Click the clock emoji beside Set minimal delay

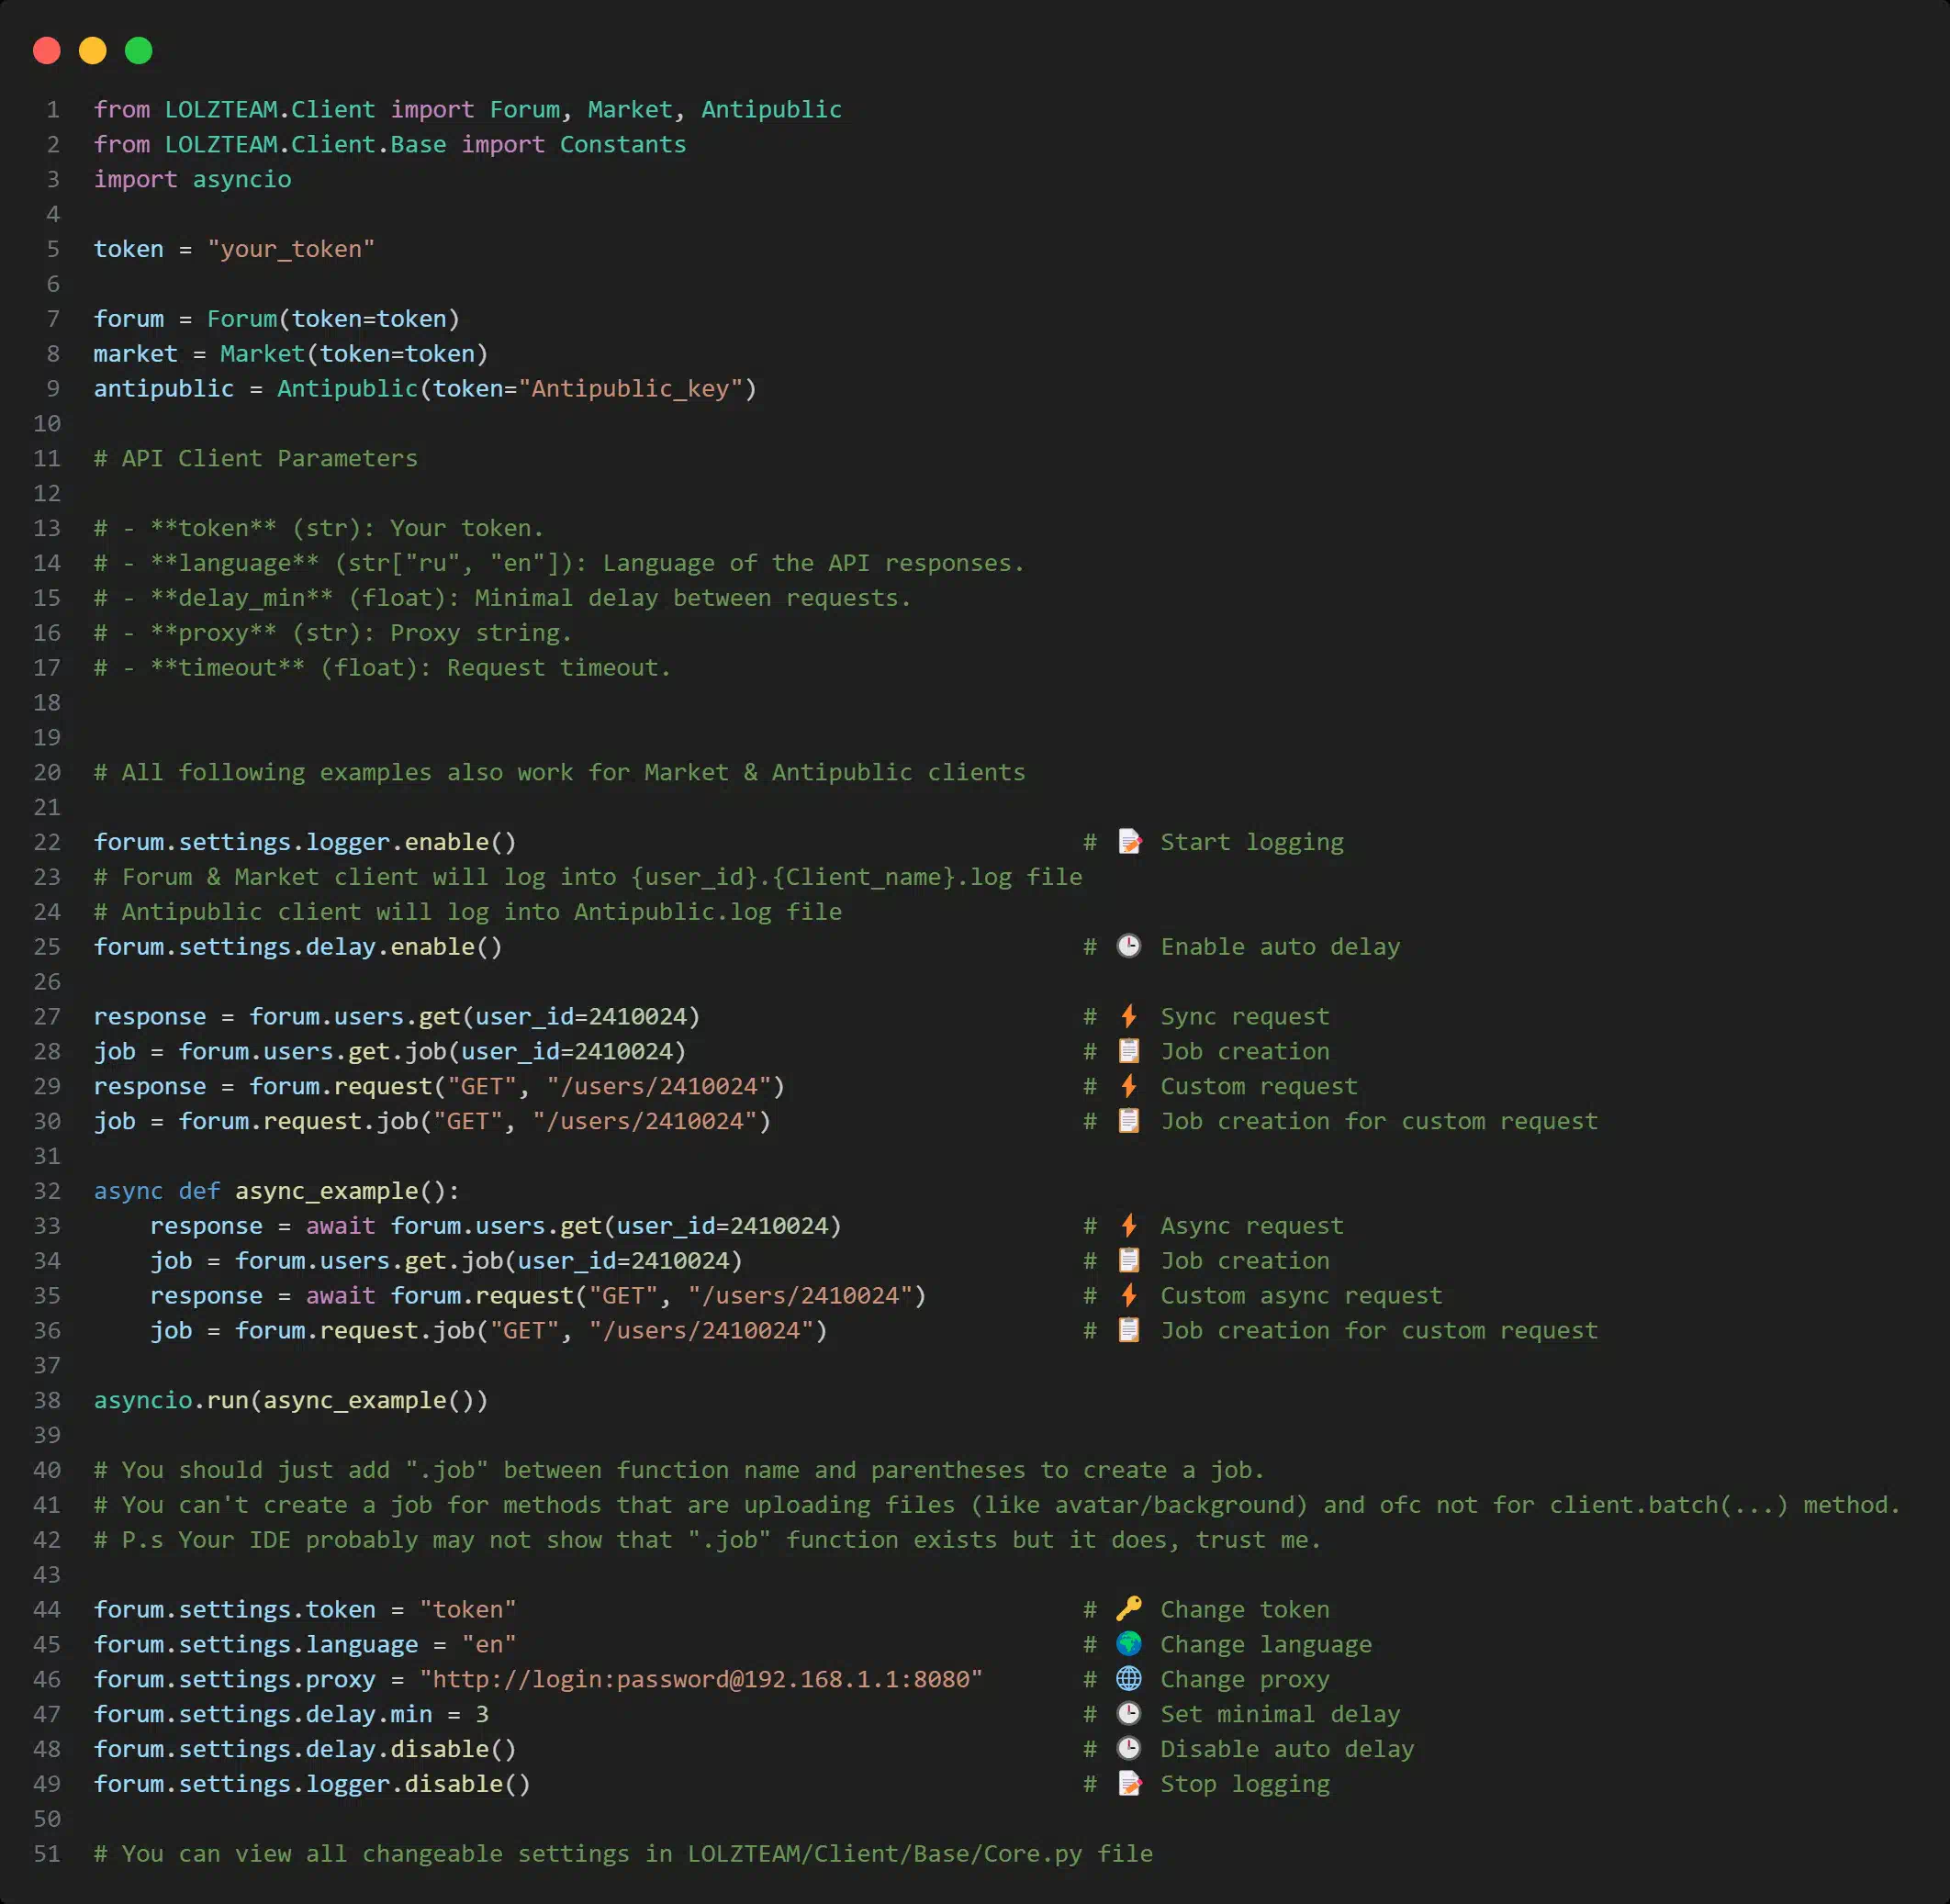(x=1128, y=1714)
